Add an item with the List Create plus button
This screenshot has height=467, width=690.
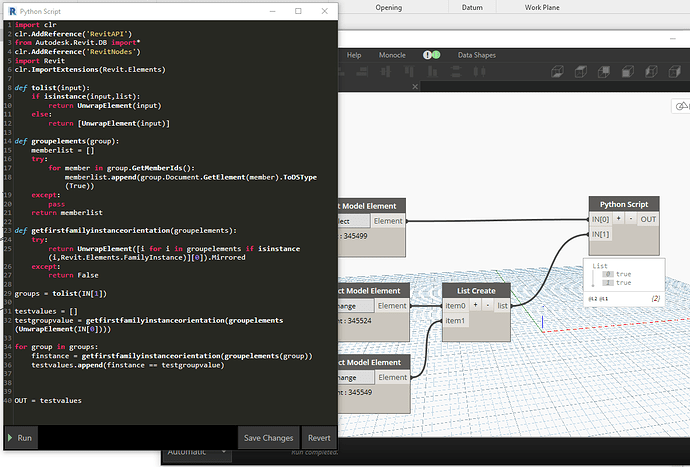pyautogui.click(x=475, y=305)
